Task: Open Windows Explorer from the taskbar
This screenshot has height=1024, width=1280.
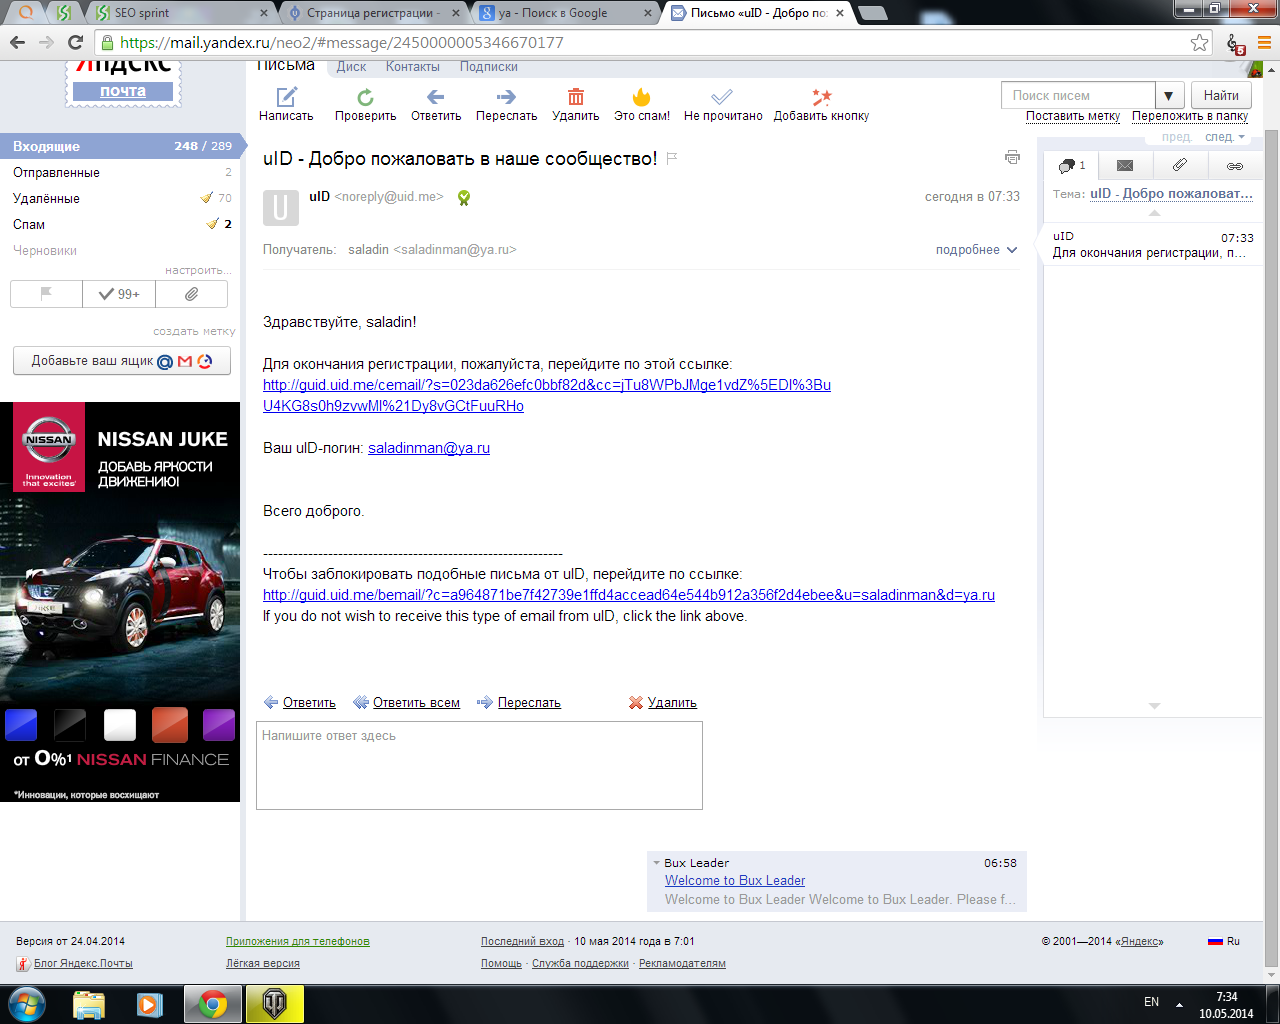Action: pyautogui.click(x=88, y=1004)
